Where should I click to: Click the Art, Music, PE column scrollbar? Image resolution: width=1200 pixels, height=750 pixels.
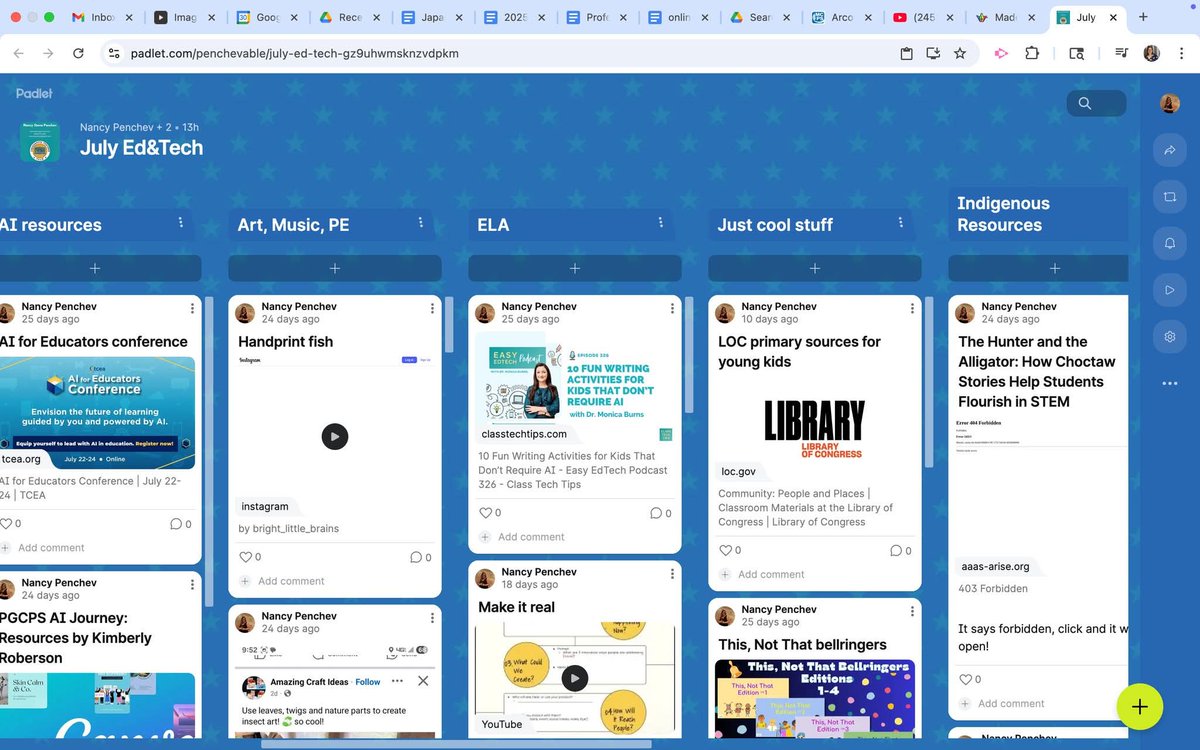449,325
